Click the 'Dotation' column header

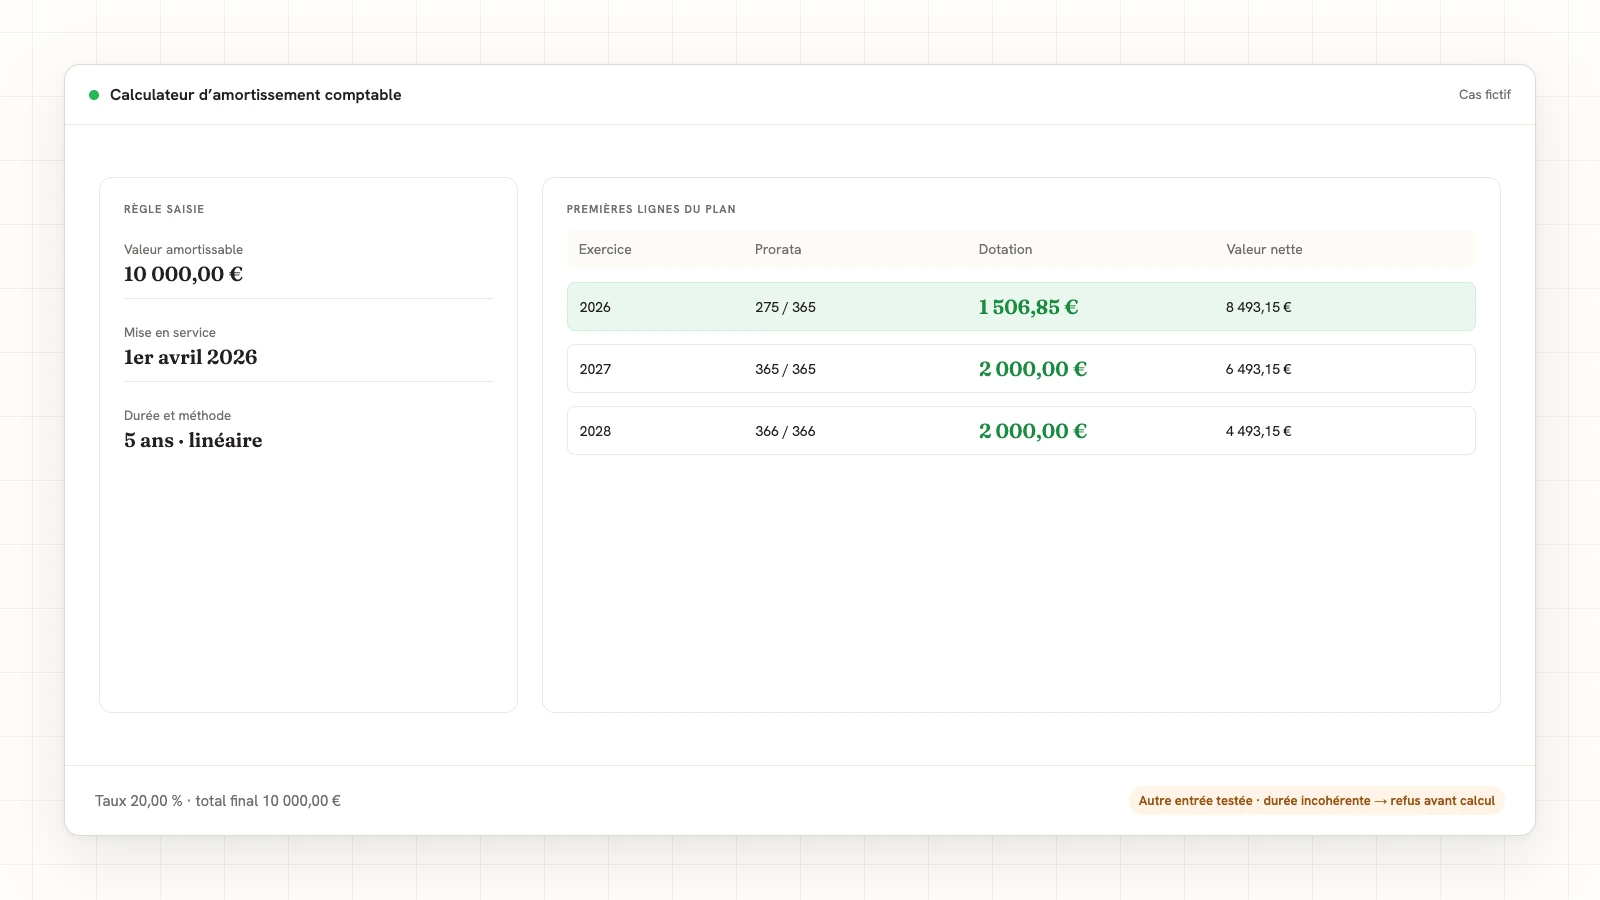pyautogui.click(x=1005, y=249)
